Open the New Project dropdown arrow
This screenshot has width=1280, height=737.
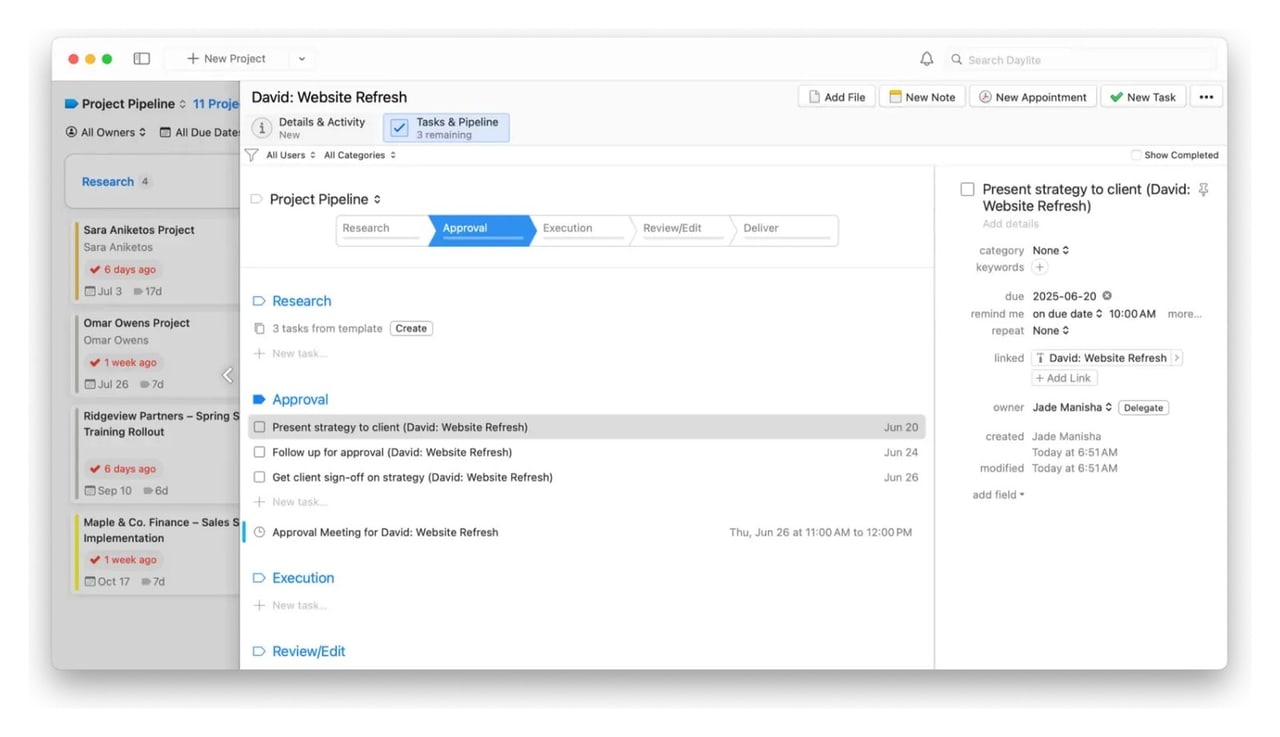coord(302,59)
